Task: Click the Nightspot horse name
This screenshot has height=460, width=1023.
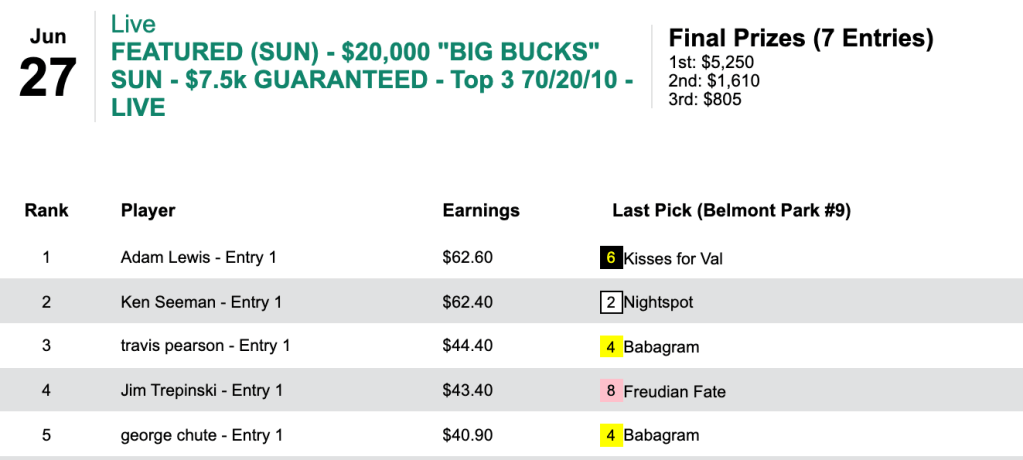Action: pos(658,302)
